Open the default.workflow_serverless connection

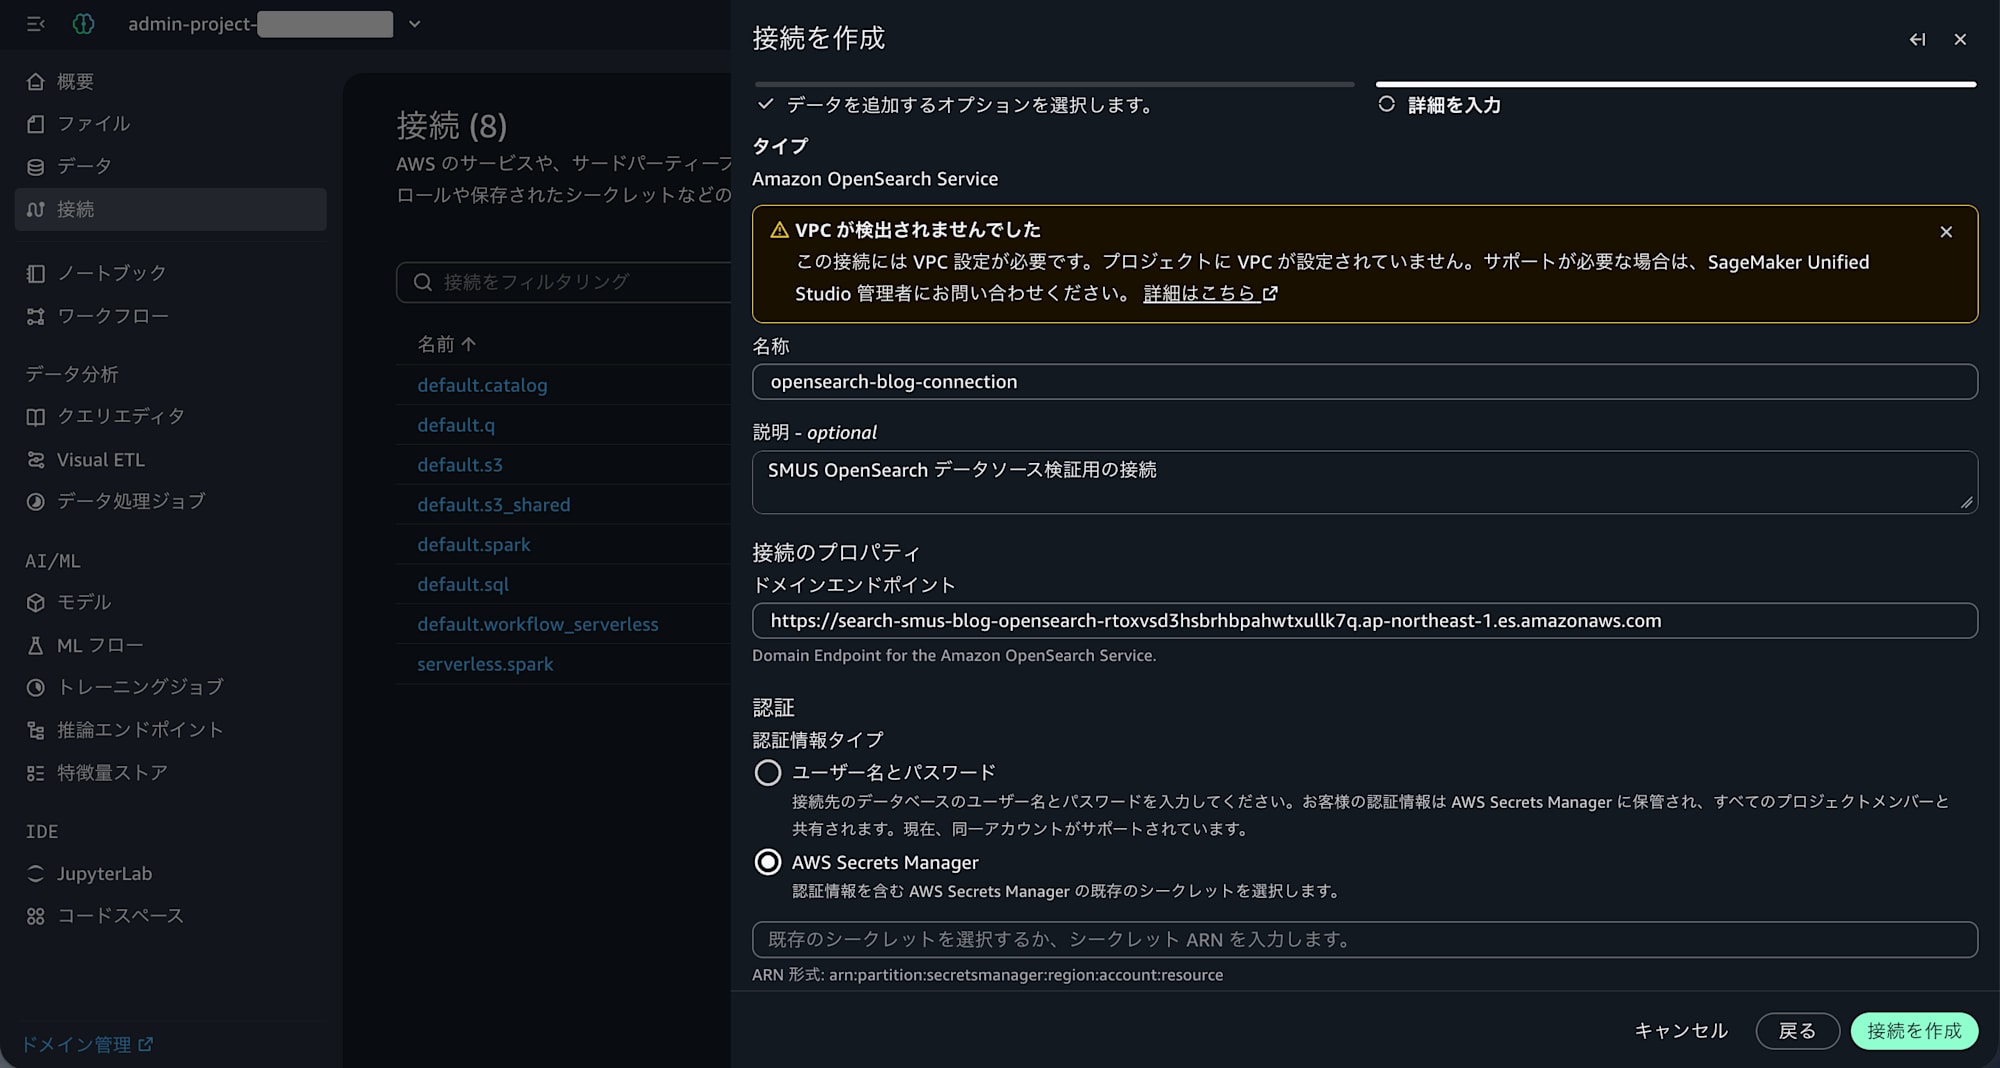tap(538, 624)
